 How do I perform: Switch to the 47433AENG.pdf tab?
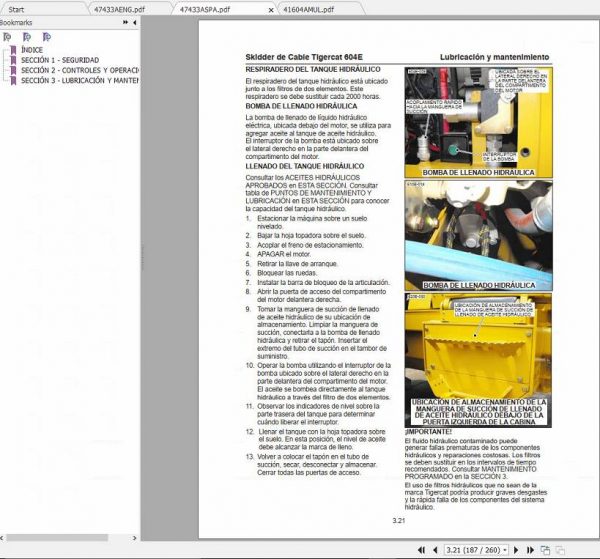pos(119,9)
